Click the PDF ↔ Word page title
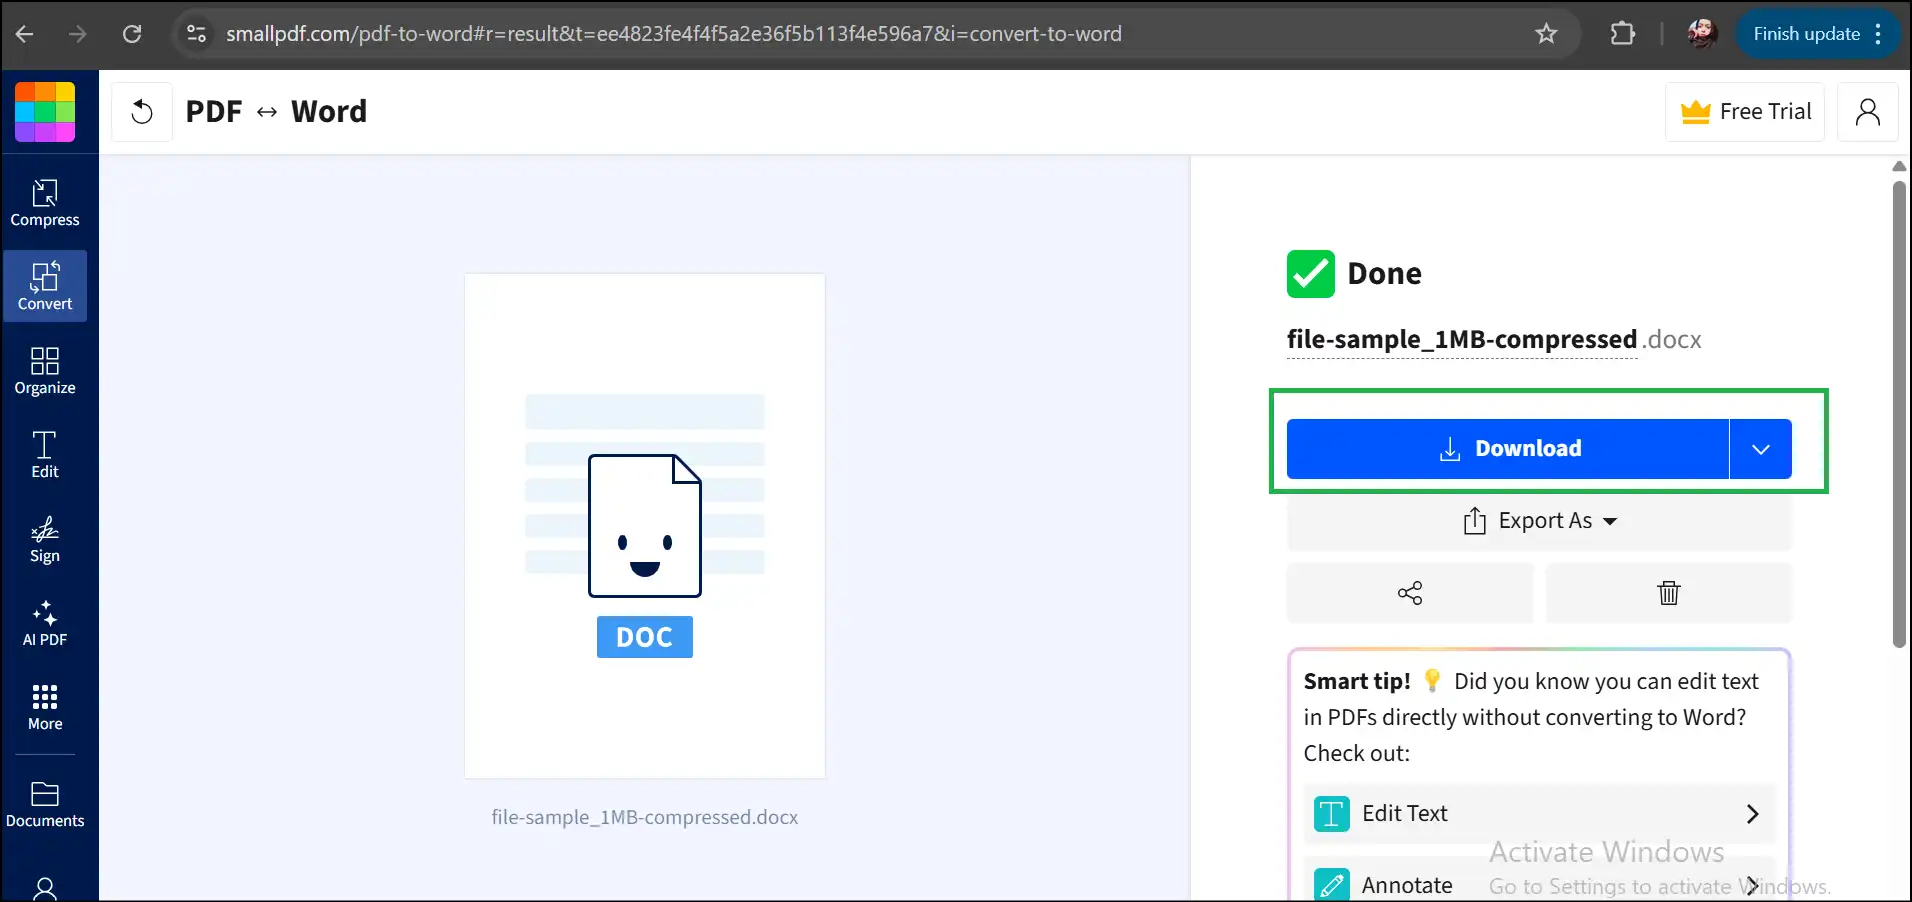 276,112
